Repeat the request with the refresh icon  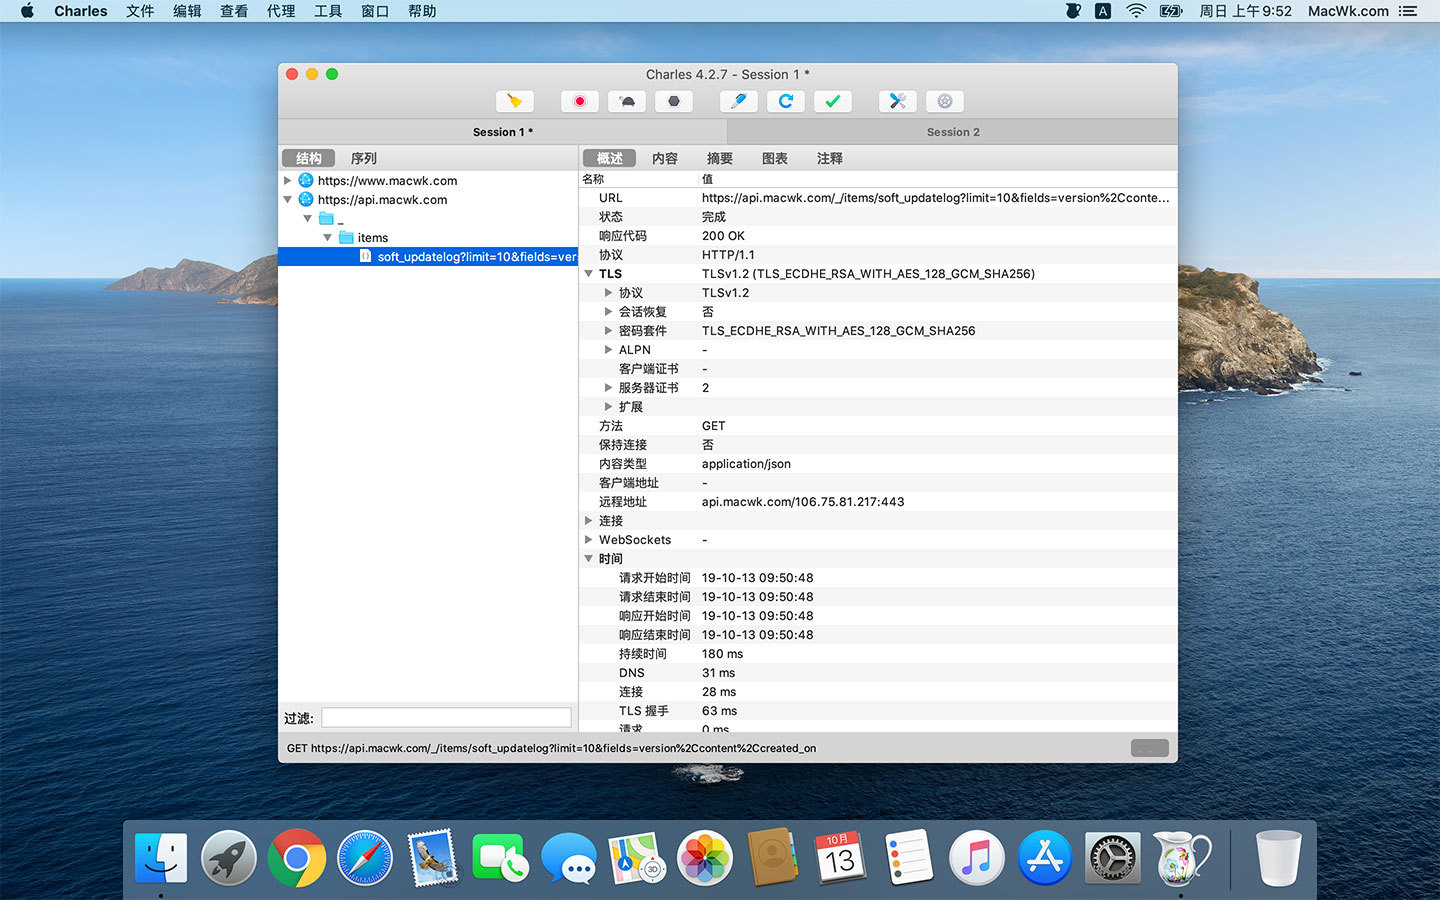coord(786,101)
